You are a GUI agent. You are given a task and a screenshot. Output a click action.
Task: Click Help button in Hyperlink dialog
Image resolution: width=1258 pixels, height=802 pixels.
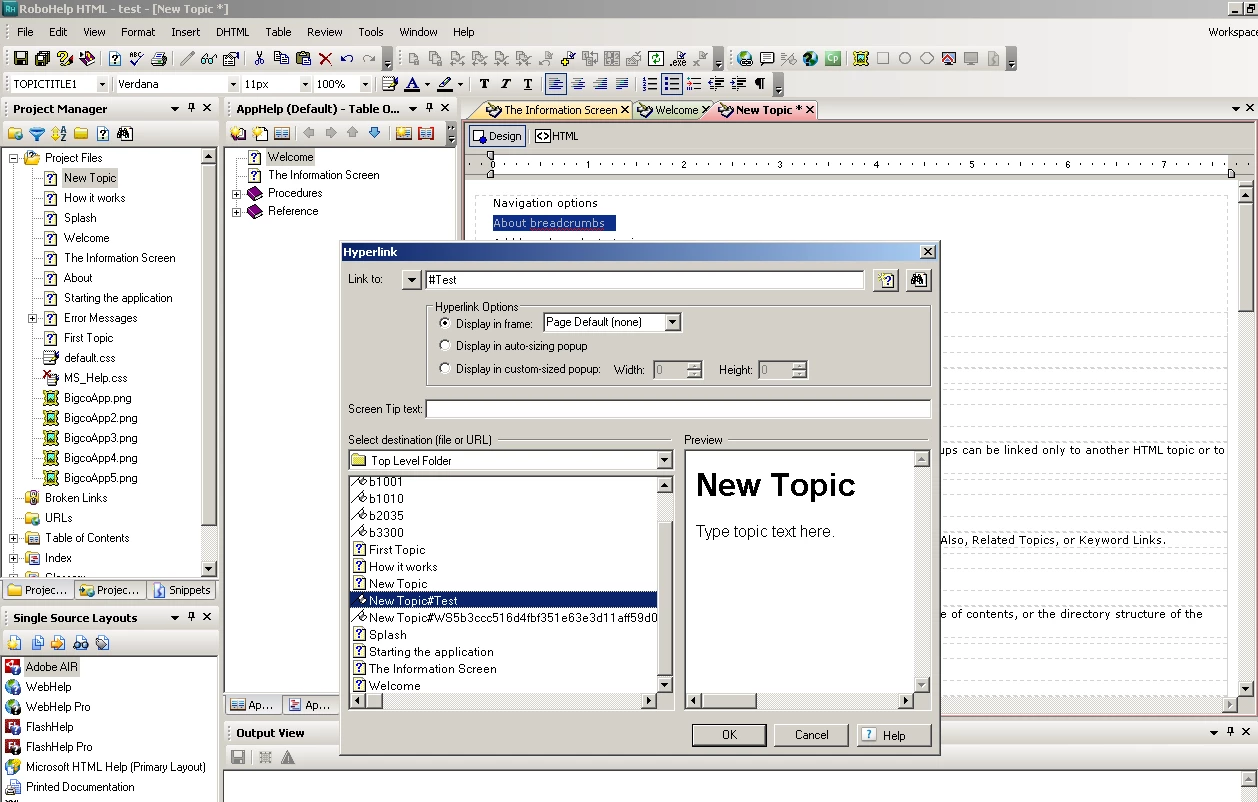coord(893,735)
